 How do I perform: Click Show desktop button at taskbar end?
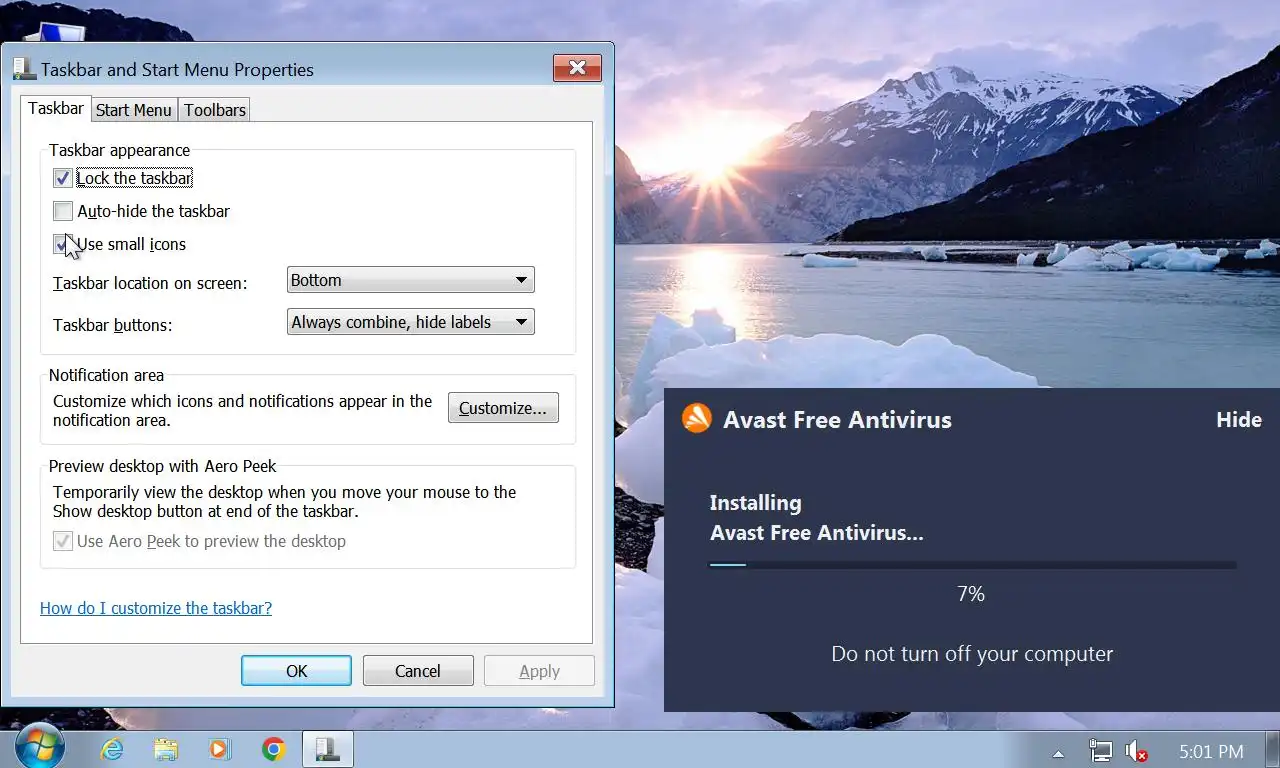click(x=1271, y=750)
